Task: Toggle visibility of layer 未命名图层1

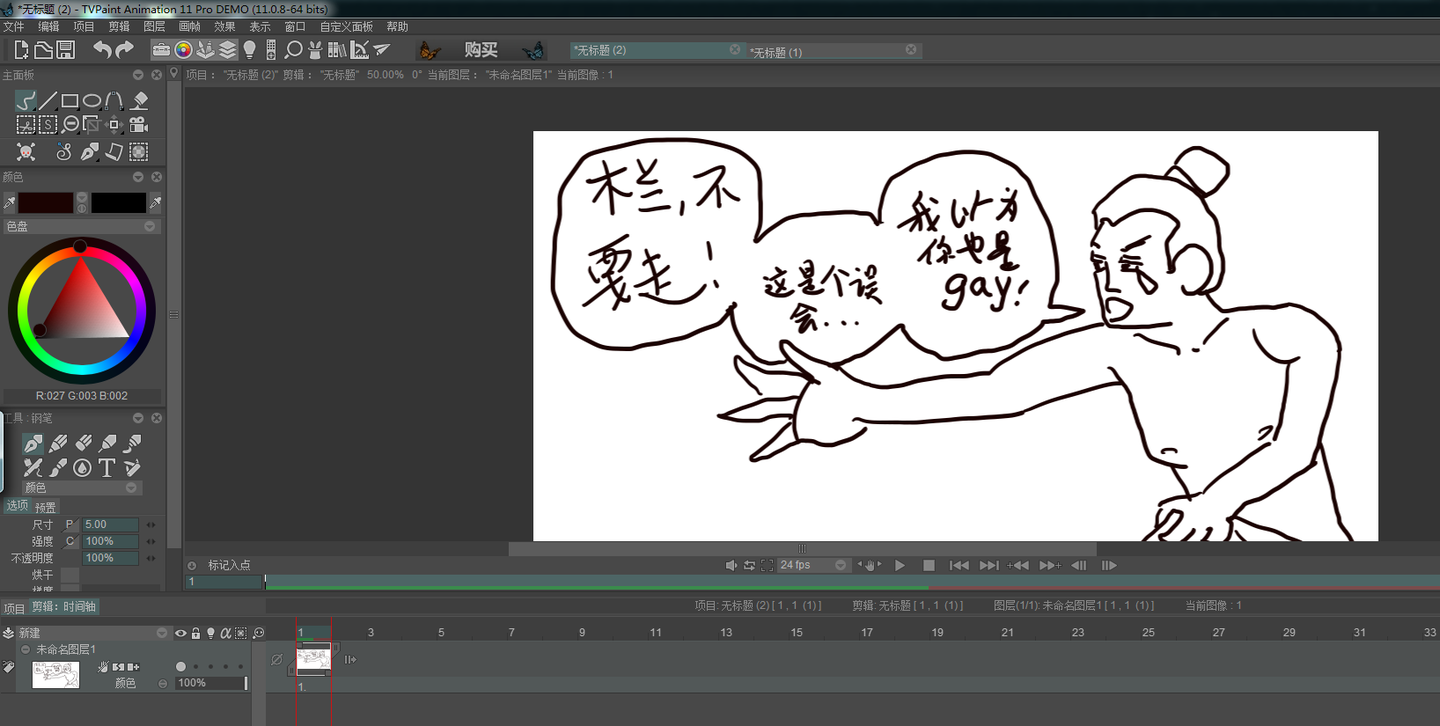Action: (179, 633)
